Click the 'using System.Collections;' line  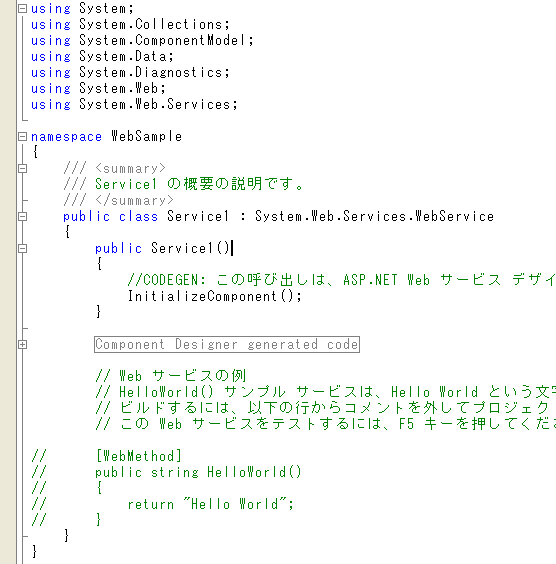130,24
